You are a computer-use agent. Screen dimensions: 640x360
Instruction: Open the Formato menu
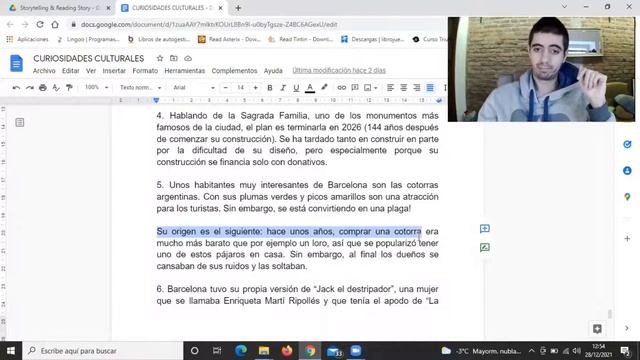(145, 71)
